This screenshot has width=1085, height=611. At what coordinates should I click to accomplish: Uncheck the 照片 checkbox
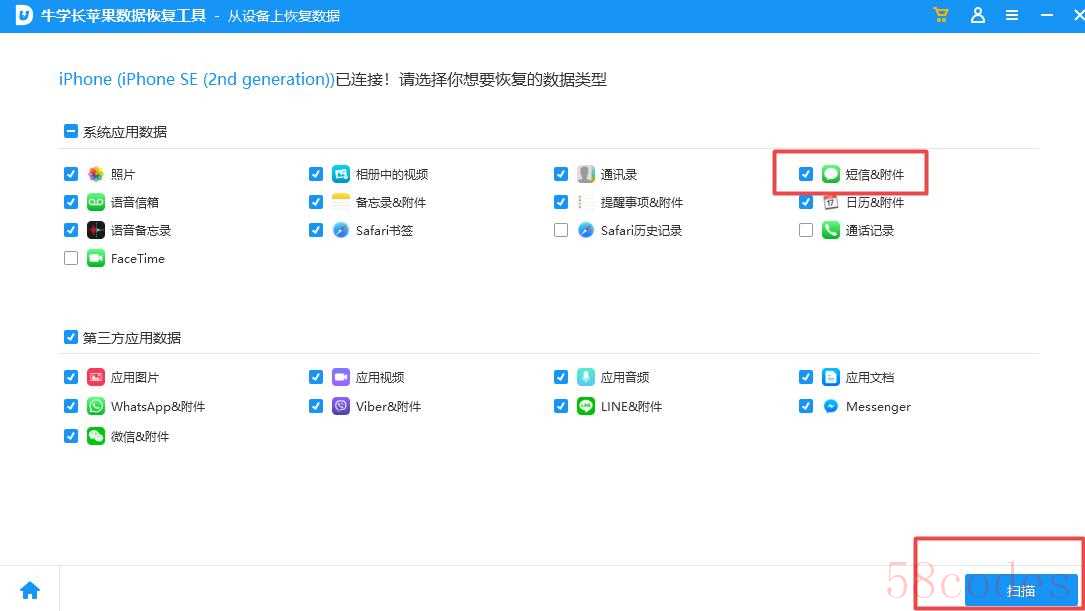click(x=71, y=174)
